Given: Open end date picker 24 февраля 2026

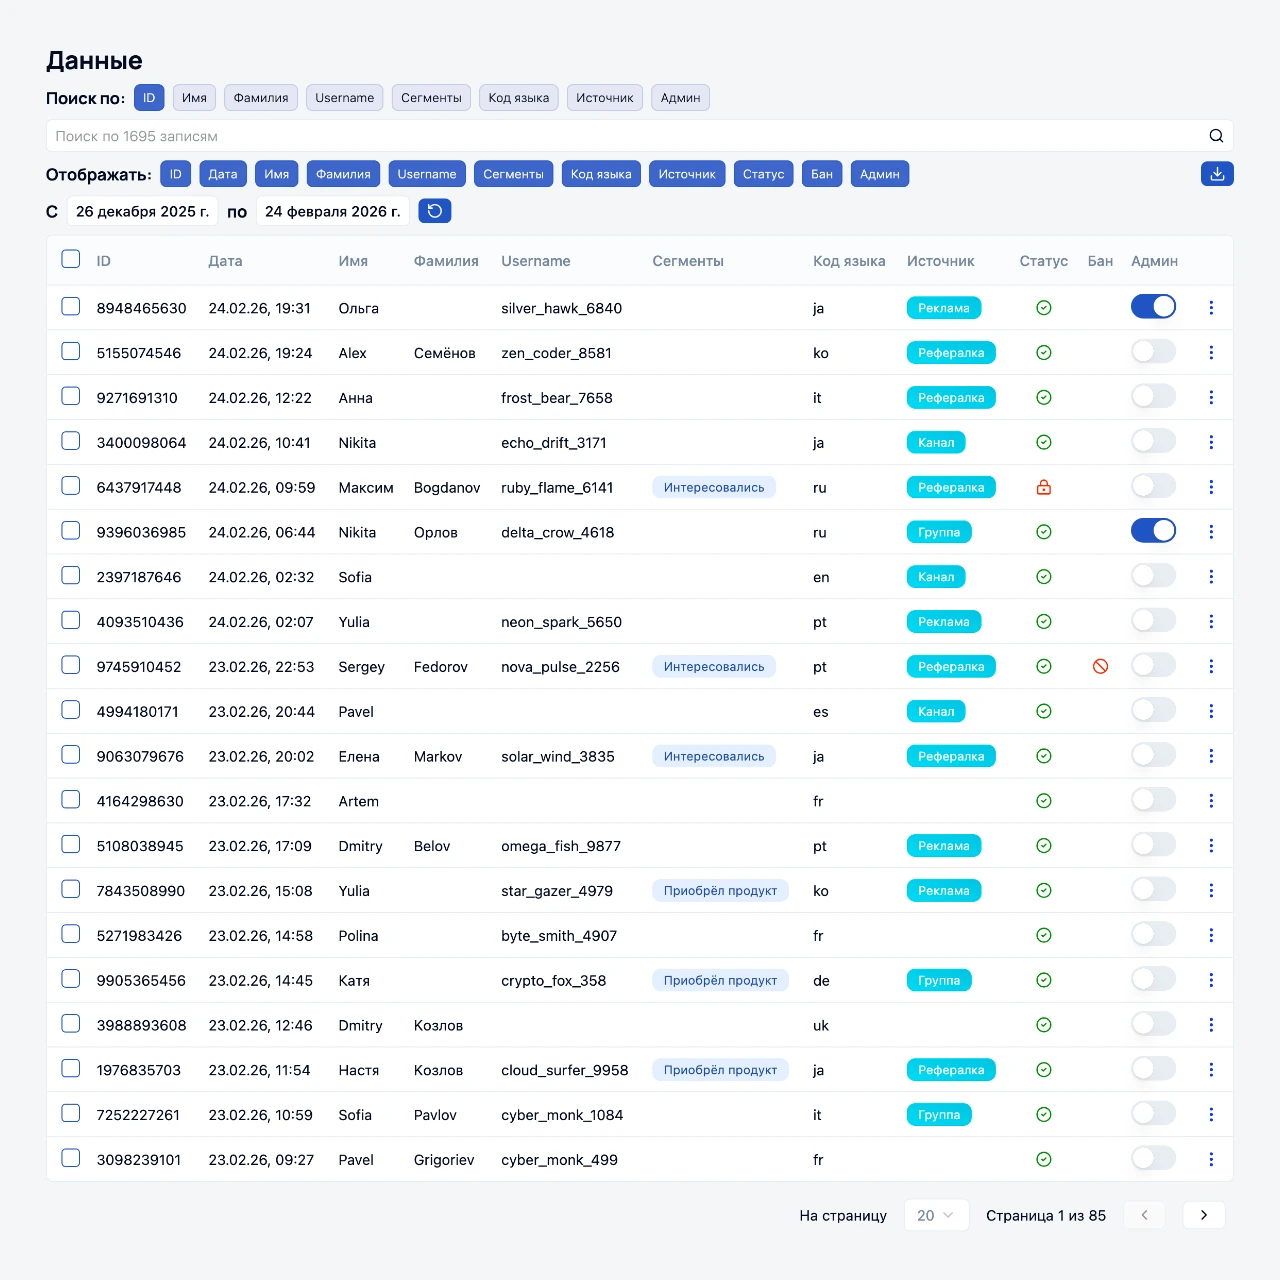Looking at the screenshot, I should click(332, 211).
